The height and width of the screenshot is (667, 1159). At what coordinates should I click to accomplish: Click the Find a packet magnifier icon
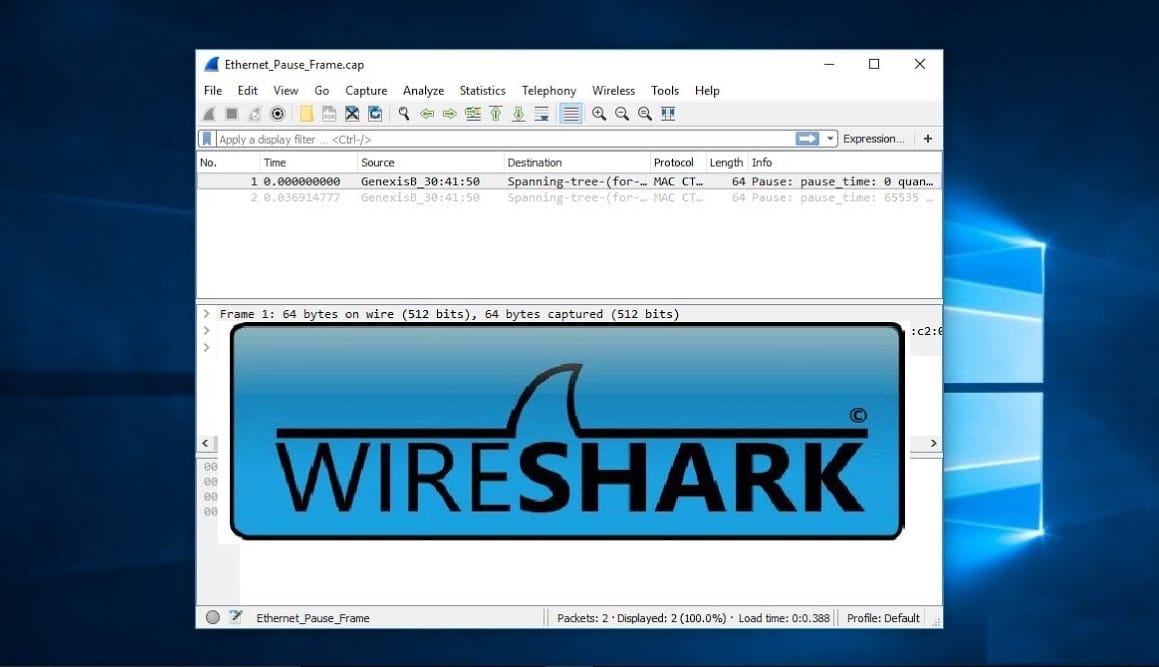pos(404,114)
